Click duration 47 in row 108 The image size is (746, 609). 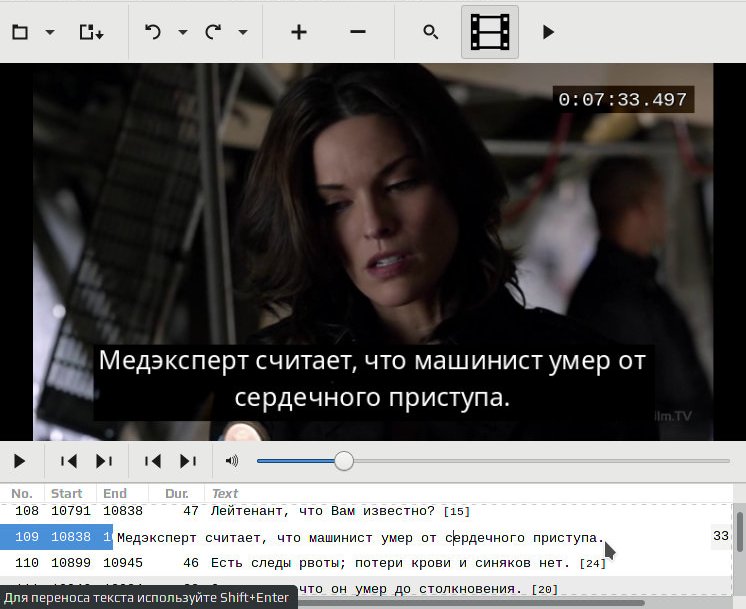[191, 511]
